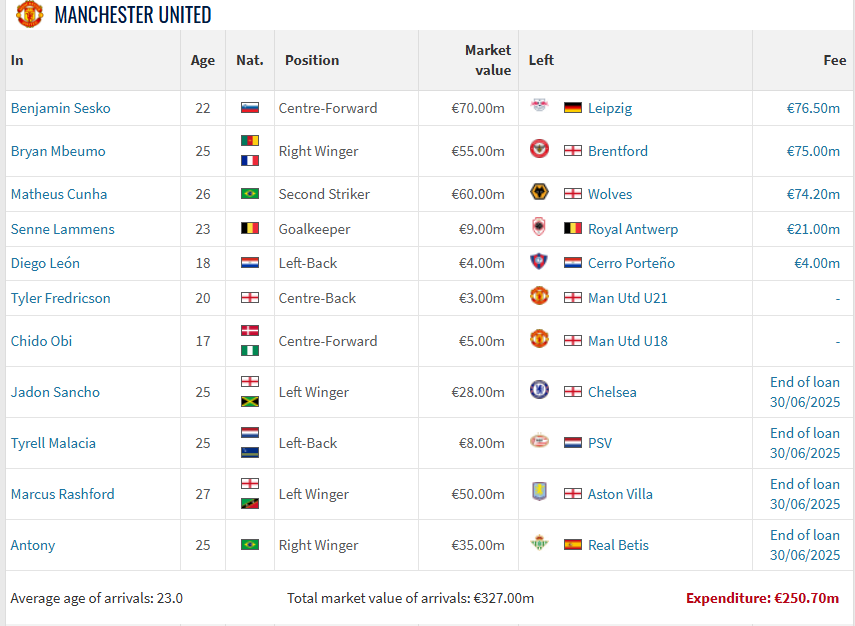Click the €76.50m transfer fee for Sesko
Screen dimensions: 855x626
(x=813, y=108)
